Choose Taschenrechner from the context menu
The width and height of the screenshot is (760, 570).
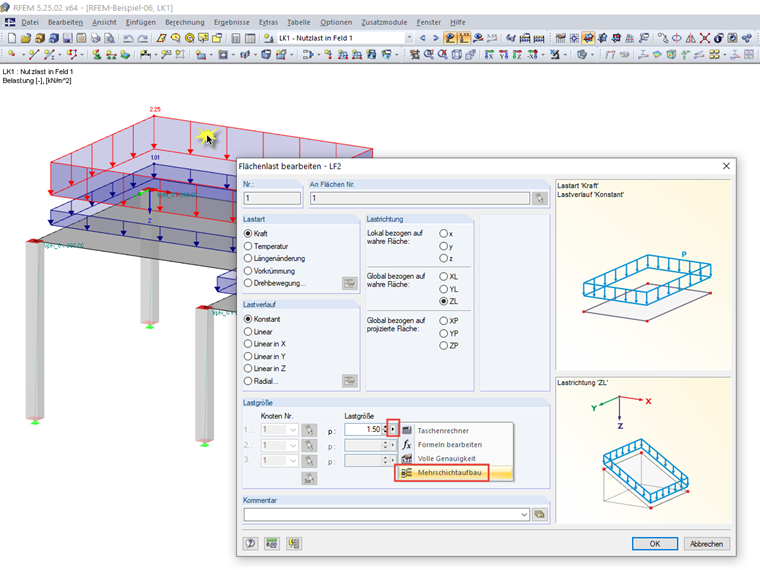(x=455, y=430)
